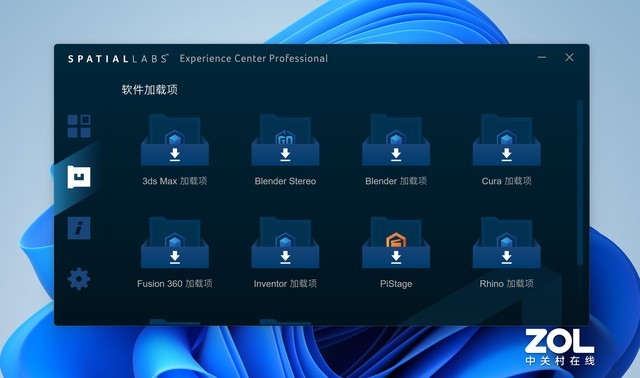The height and width of the screenshot is (378, 640).
Task: Click the Rhino 加载项 label
Action: [507, 284]
